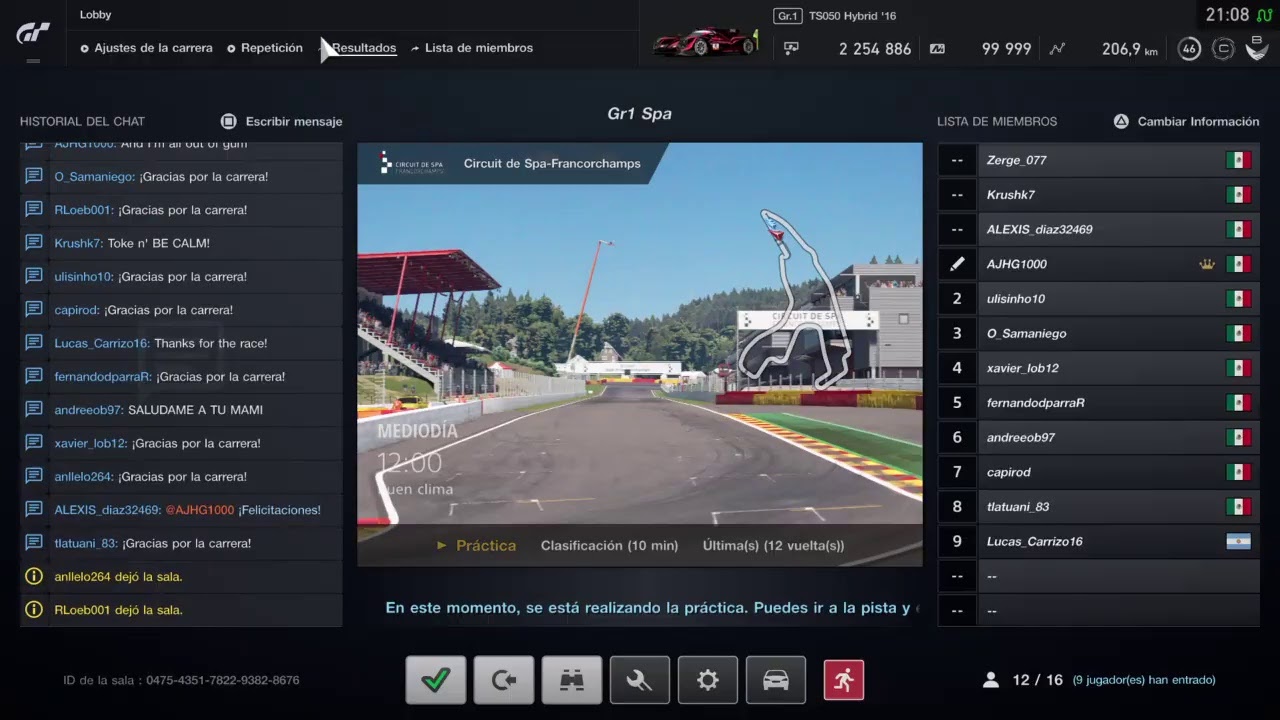Image resolution: width=1280 pixels, height=720 pixels.
Task: Click the HISTORIAL DEL CHAT header
Action: click(82, 121)
